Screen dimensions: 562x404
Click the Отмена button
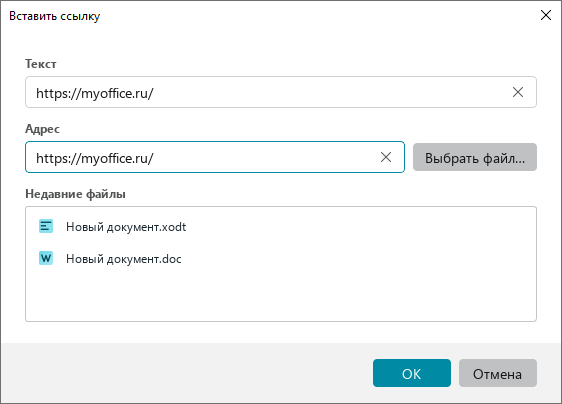(x=497, y=373)
